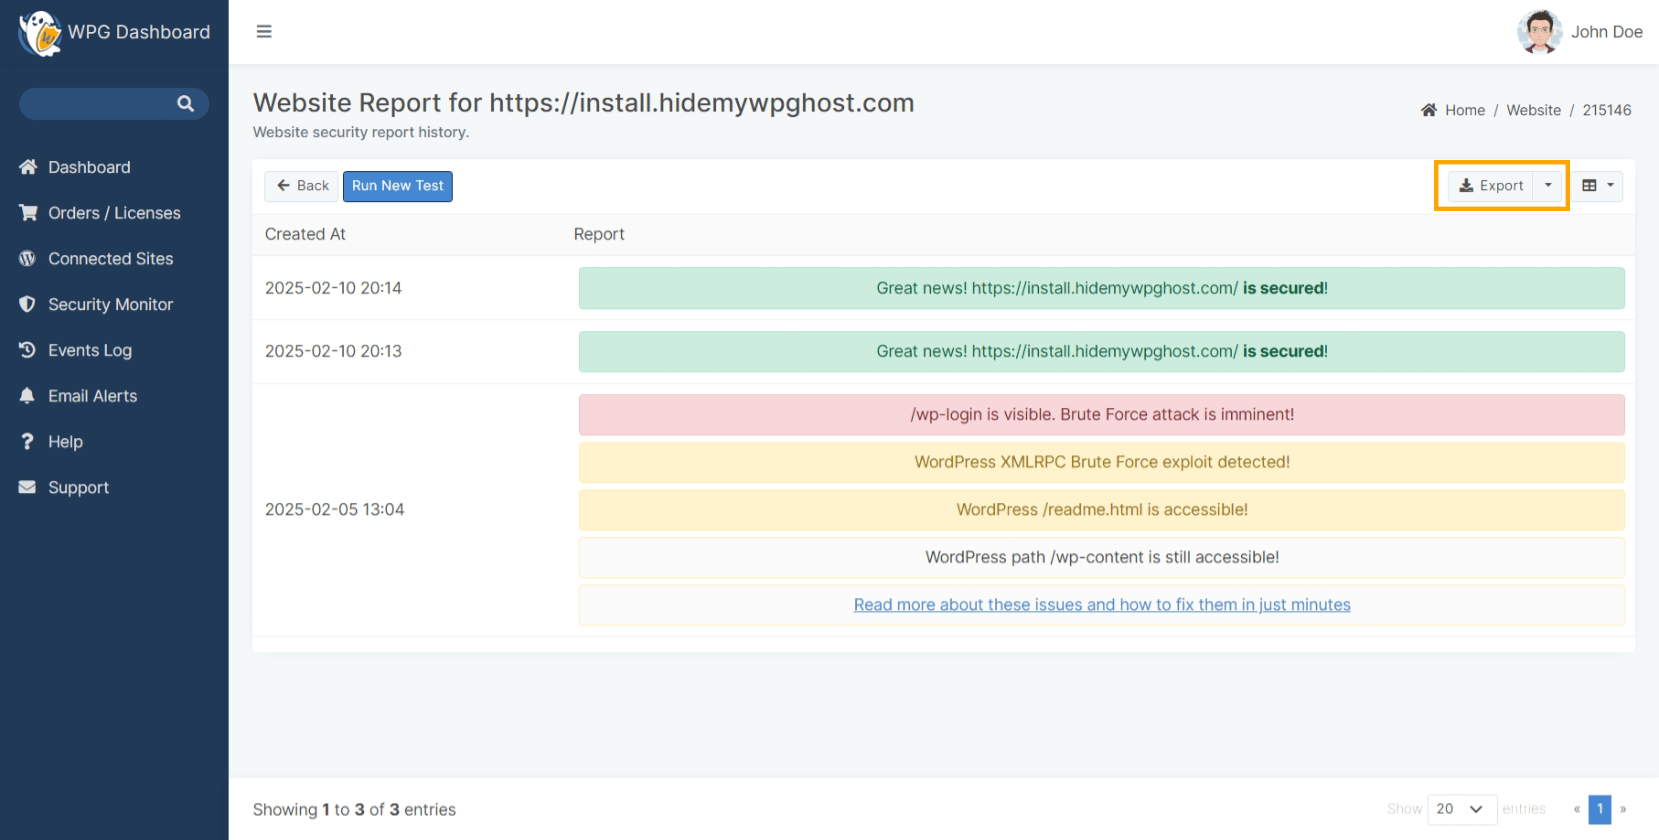The width and height of the screenshot is (1659, 840).
Task: Click the Website breadcrumb link
Action: tap(1533, 110)
